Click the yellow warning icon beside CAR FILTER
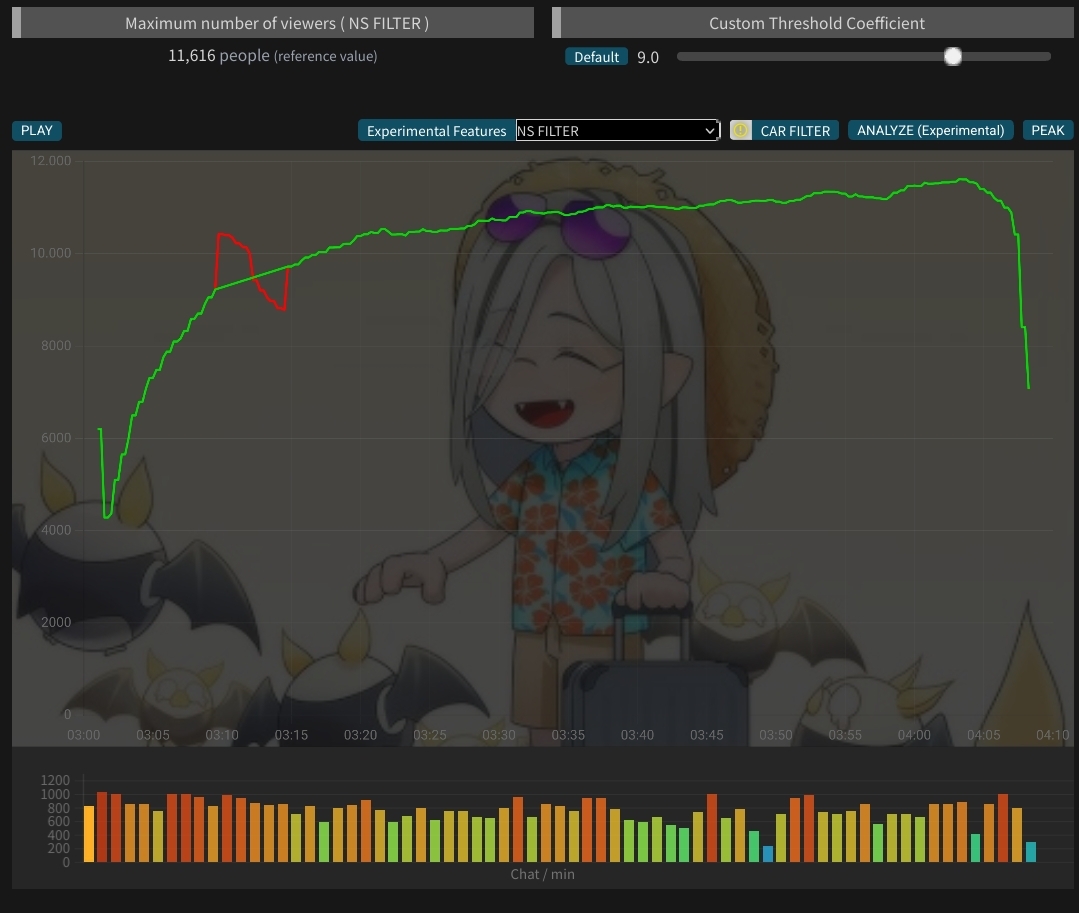The image size is (1079, 913). tap(740, 130)
